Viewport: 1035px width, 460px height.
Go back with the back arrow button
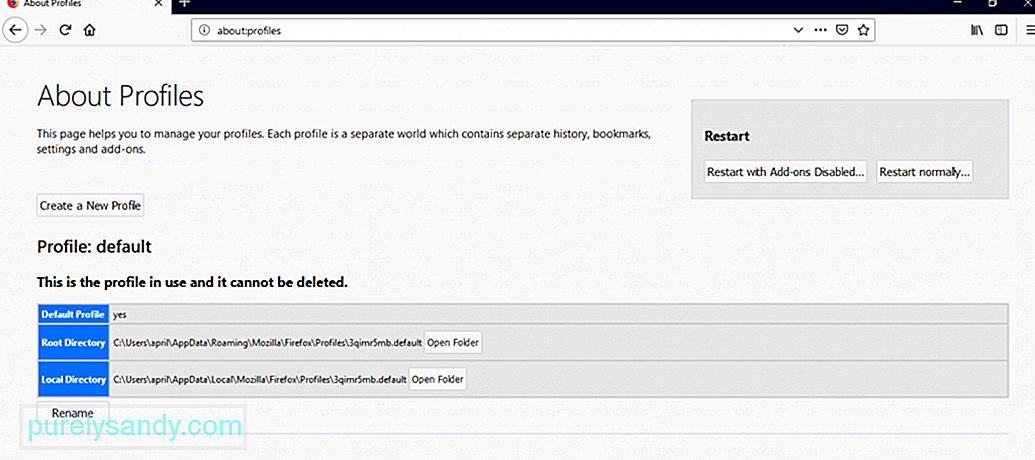click(15, 30)
